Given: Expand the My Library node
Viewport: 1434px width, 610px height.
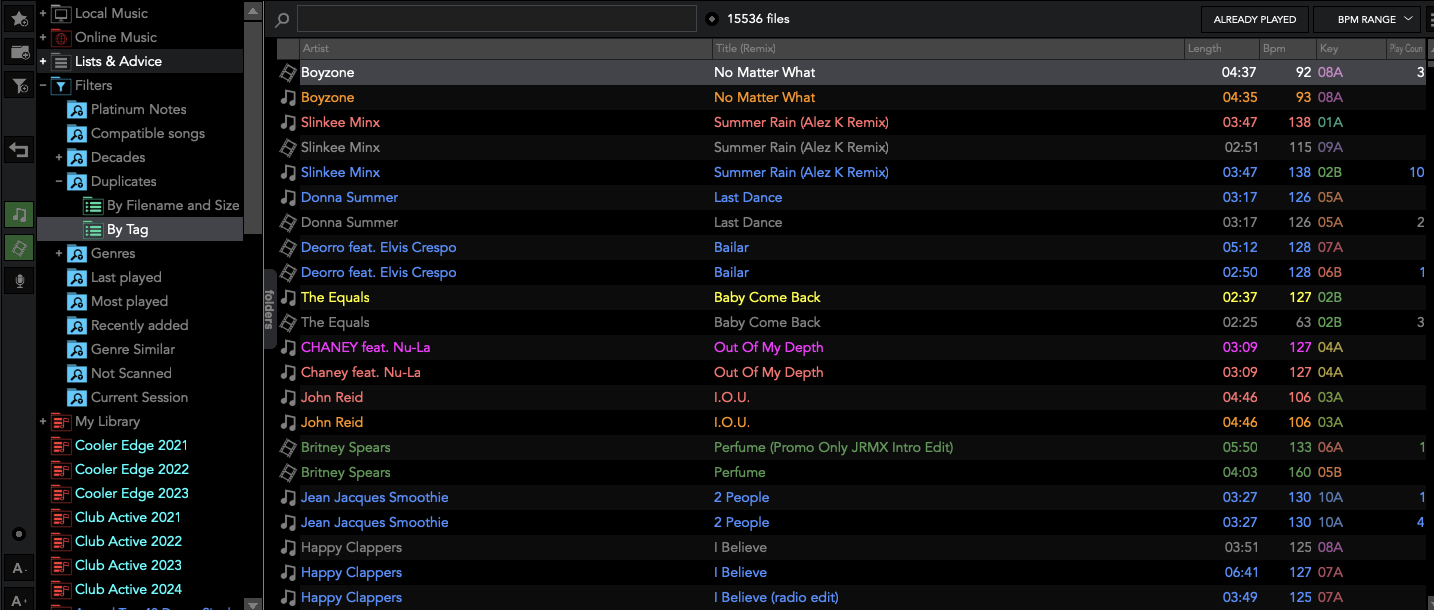Looking at the screenshot, I should [43, 421].
